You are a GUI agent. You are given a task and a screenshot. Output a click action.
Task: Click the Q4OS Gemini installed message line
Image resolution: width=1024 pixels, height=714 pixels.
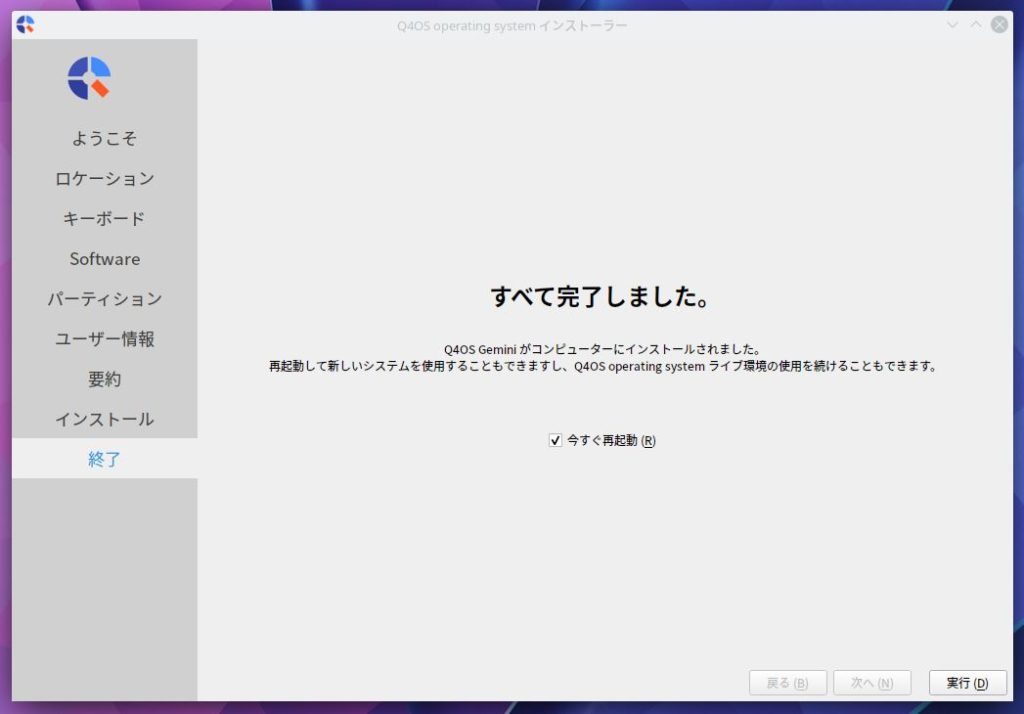click(602, 349)
